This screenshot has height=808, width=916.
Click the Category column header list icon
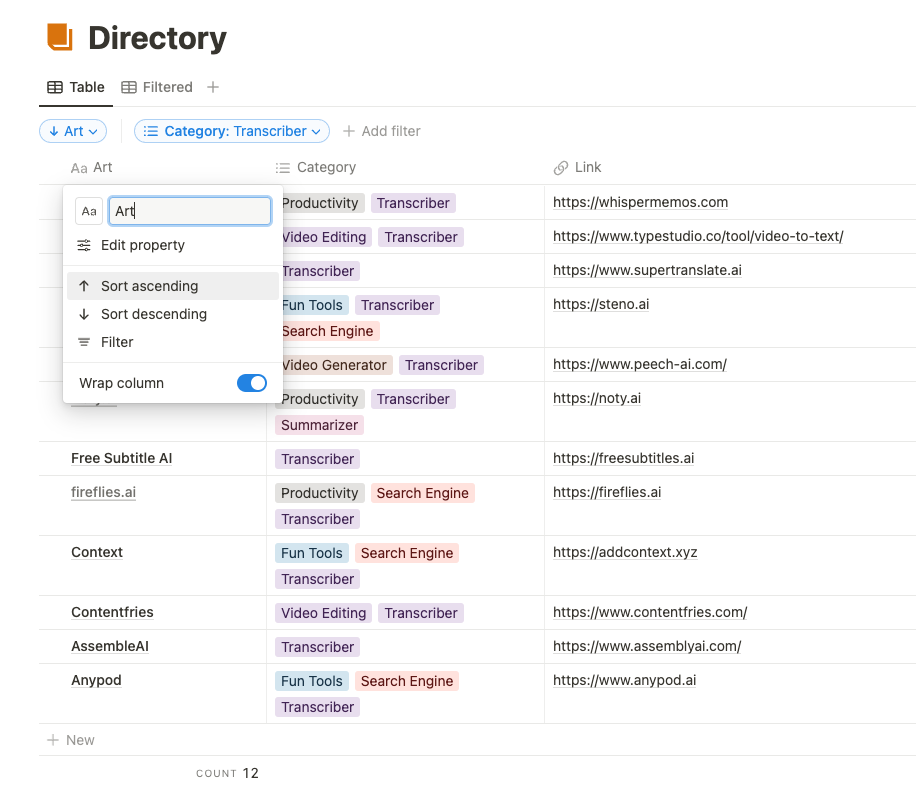tap(283, 168)
